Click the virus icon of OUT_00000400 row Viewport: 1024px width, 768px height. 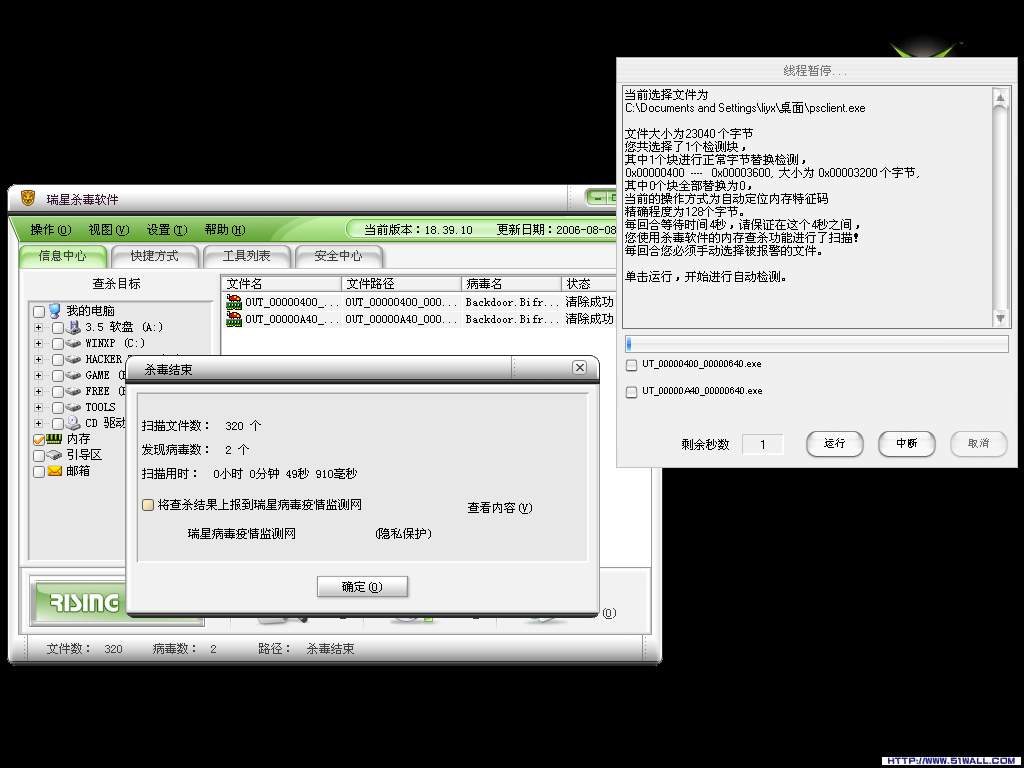point(234,302)
